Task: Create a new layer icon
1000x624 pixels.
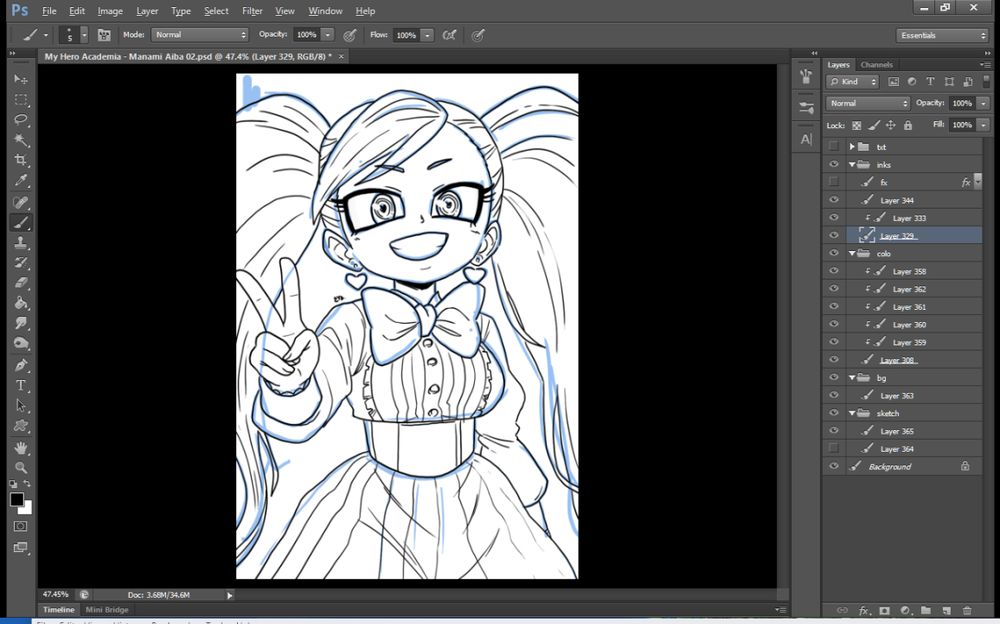Action: [946, 611]
